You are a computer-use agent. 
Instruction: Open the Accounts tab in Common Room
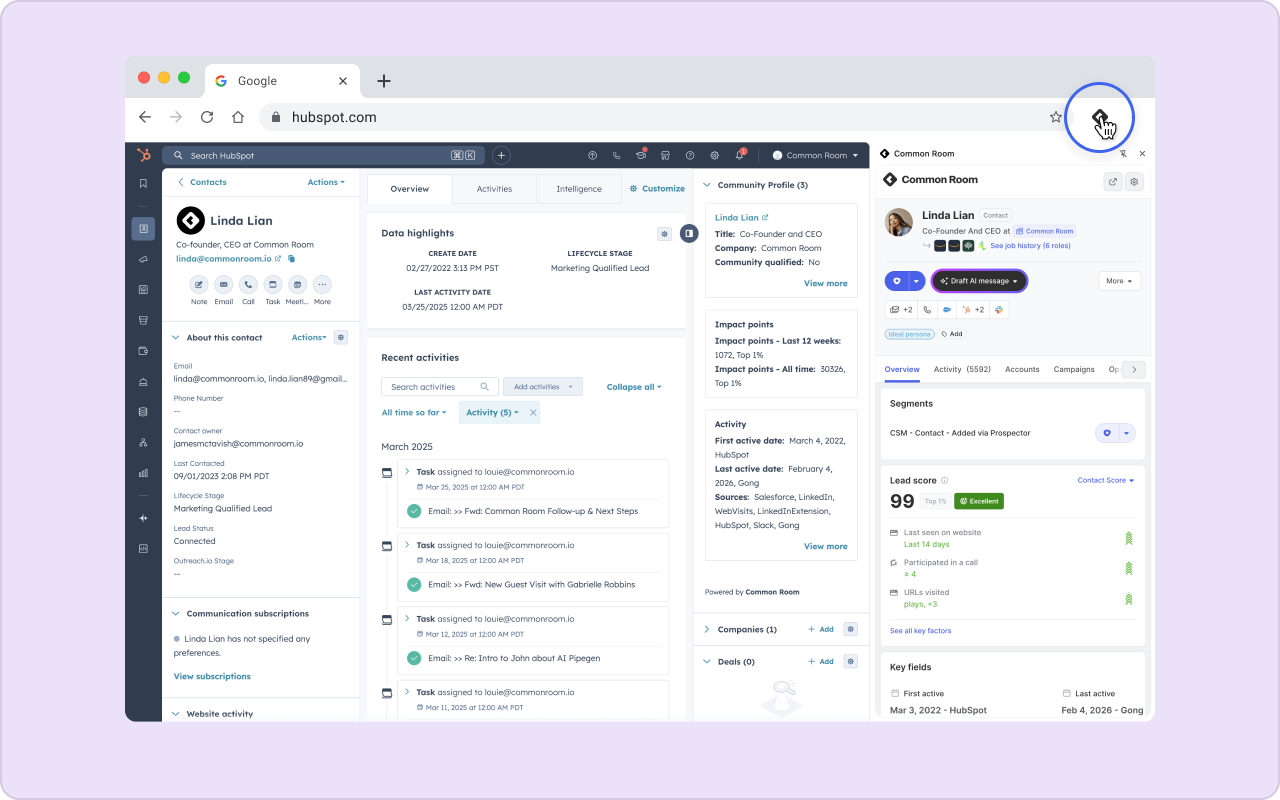point(1022,369)
